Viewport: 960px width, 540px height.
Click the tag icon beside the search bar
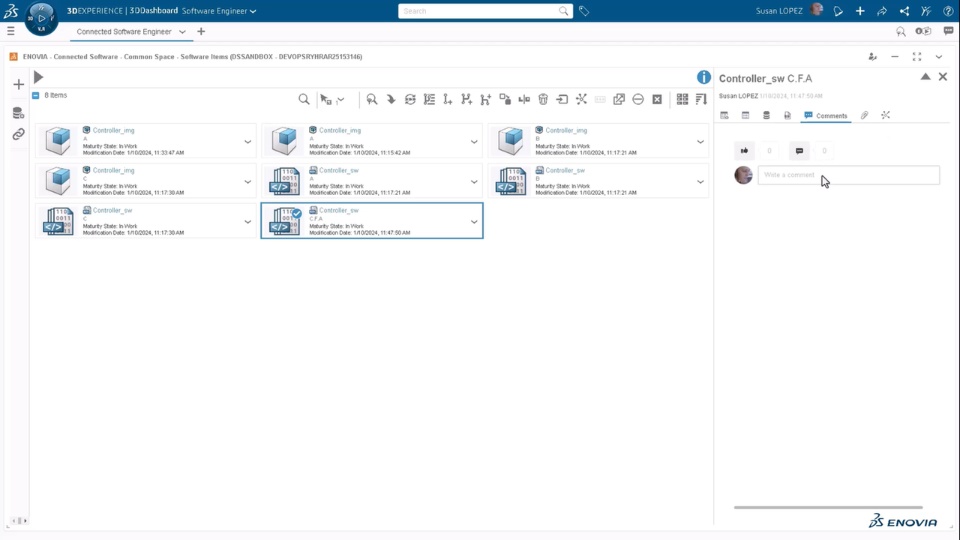(x=584, y=11)
